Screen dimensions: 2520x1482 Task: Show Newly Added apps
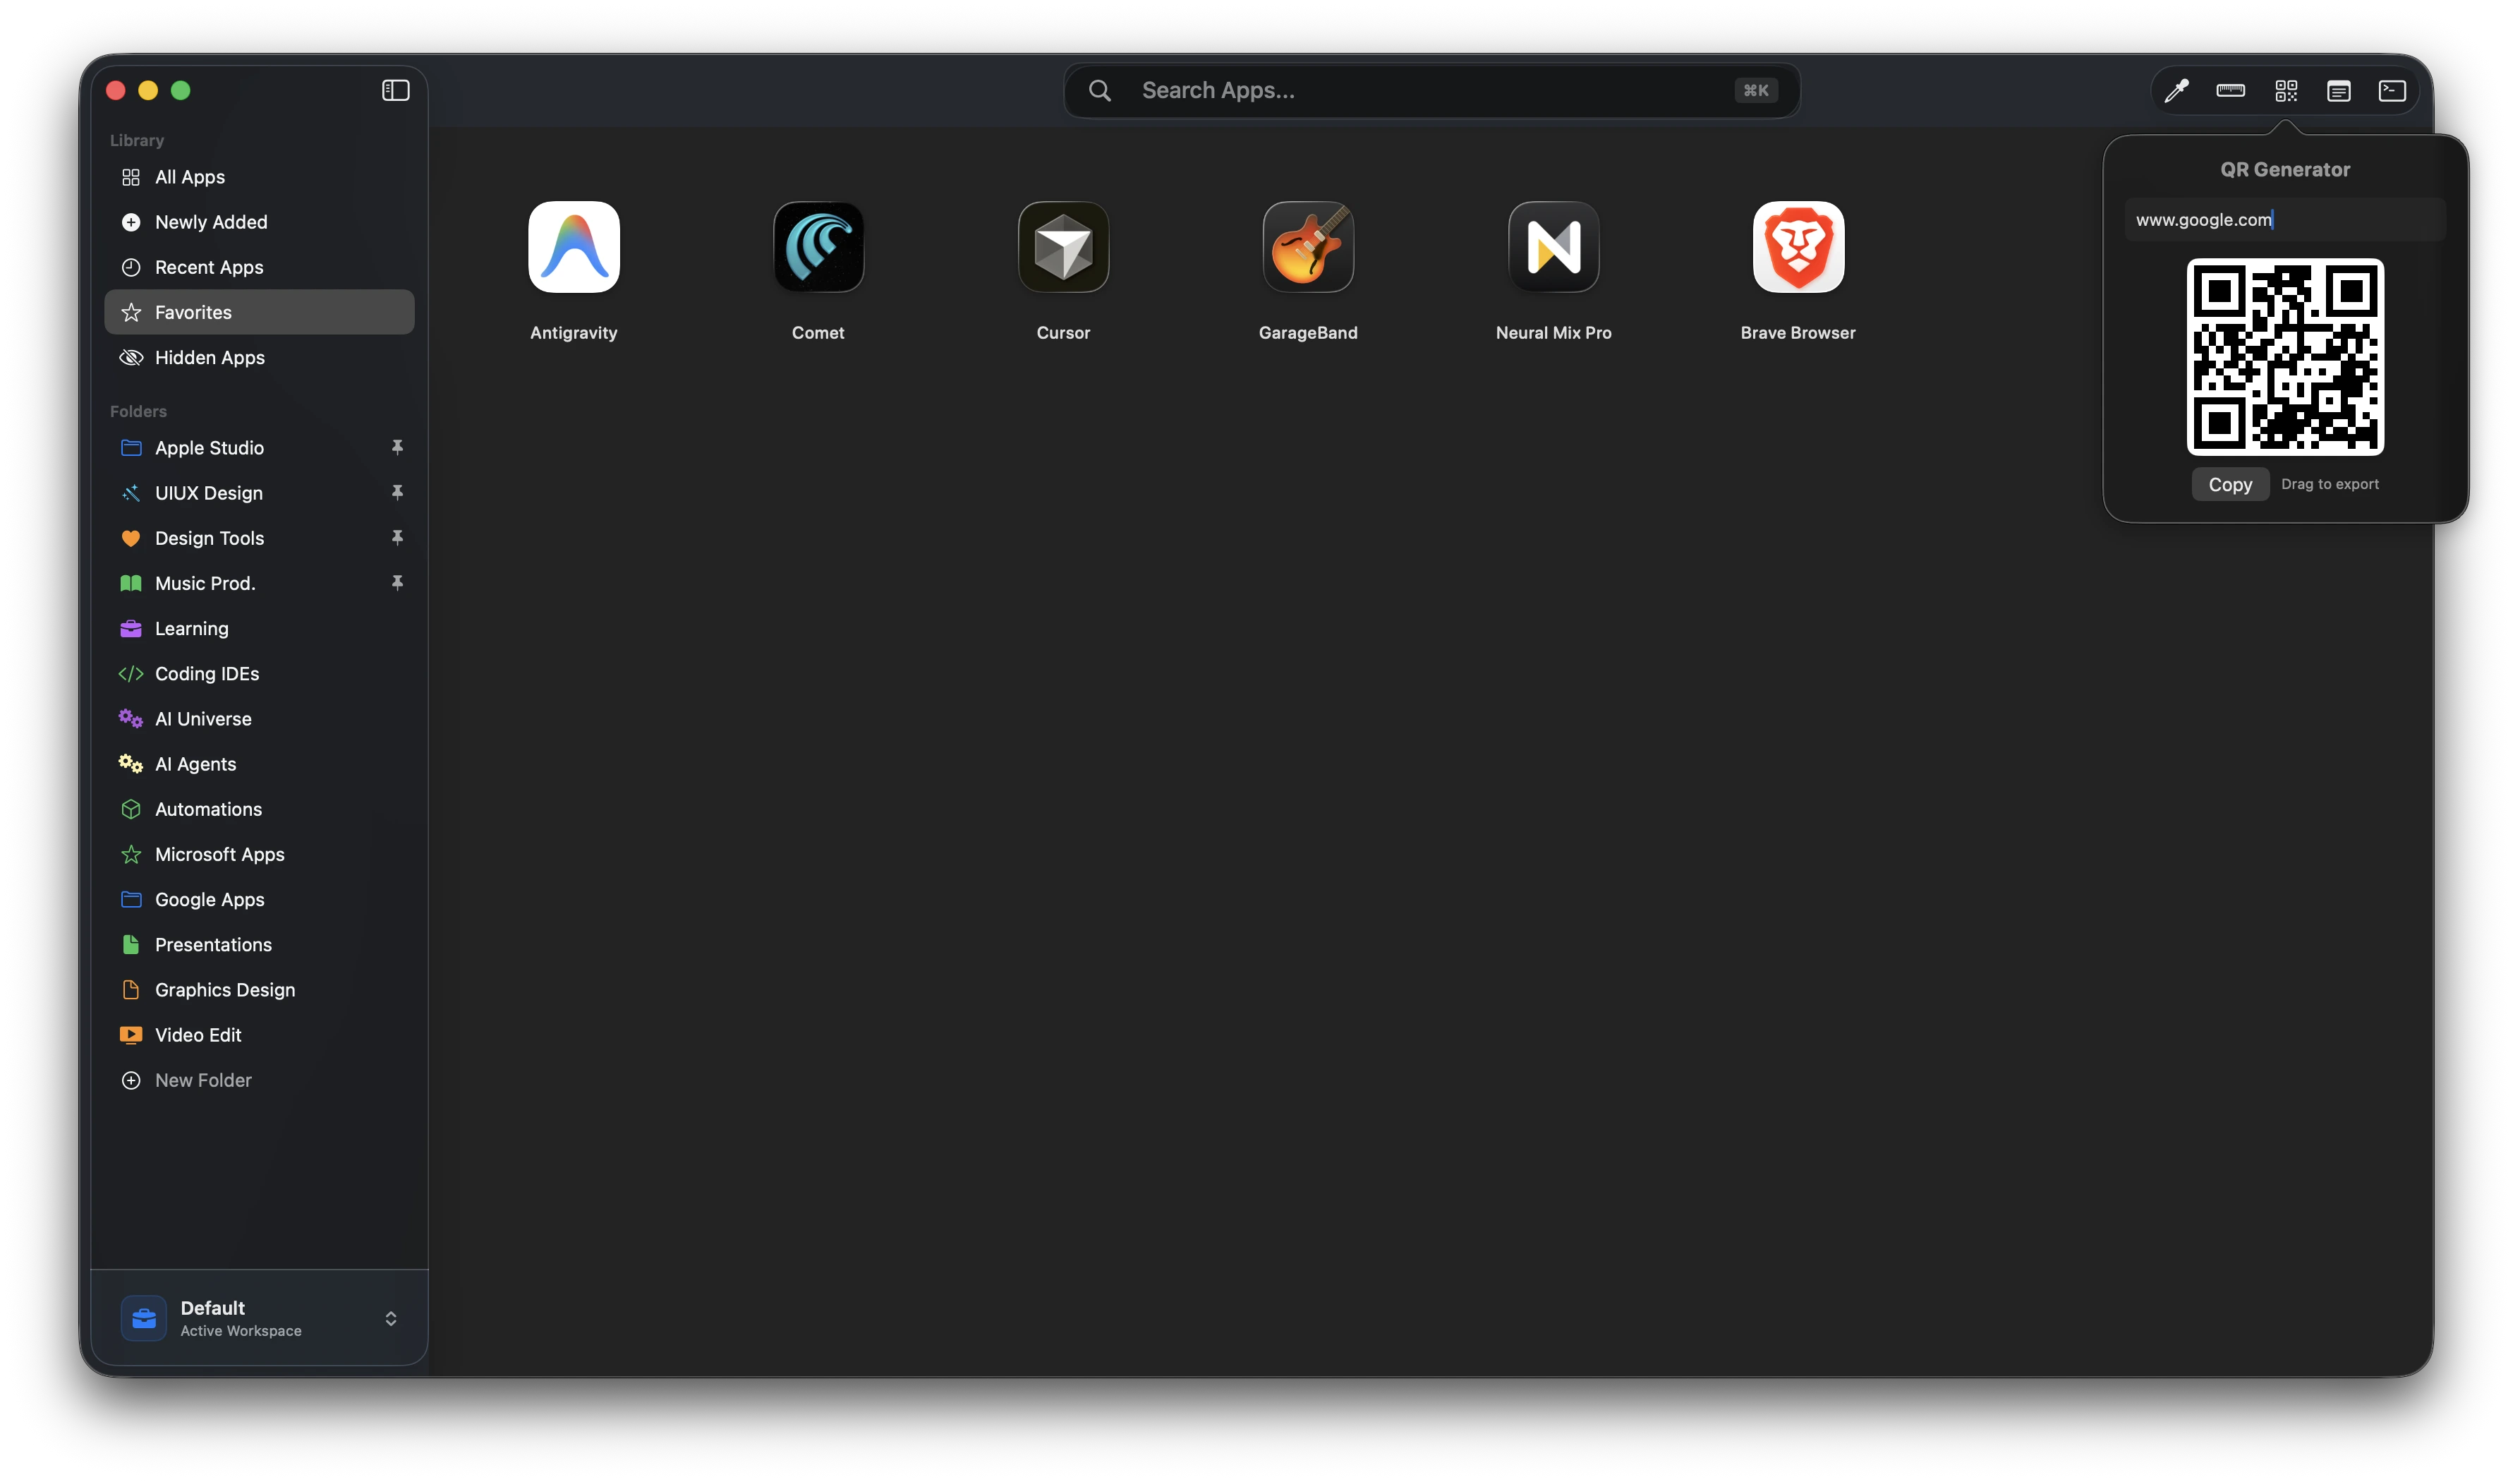click(x=259, y=222)
